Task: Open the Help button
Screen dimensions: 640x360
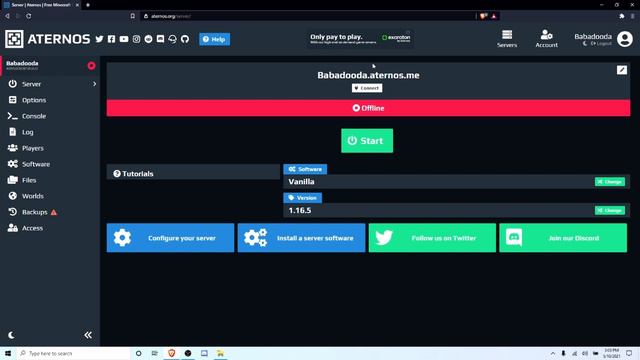Action: pyautogui.click(x=215, y=39)
